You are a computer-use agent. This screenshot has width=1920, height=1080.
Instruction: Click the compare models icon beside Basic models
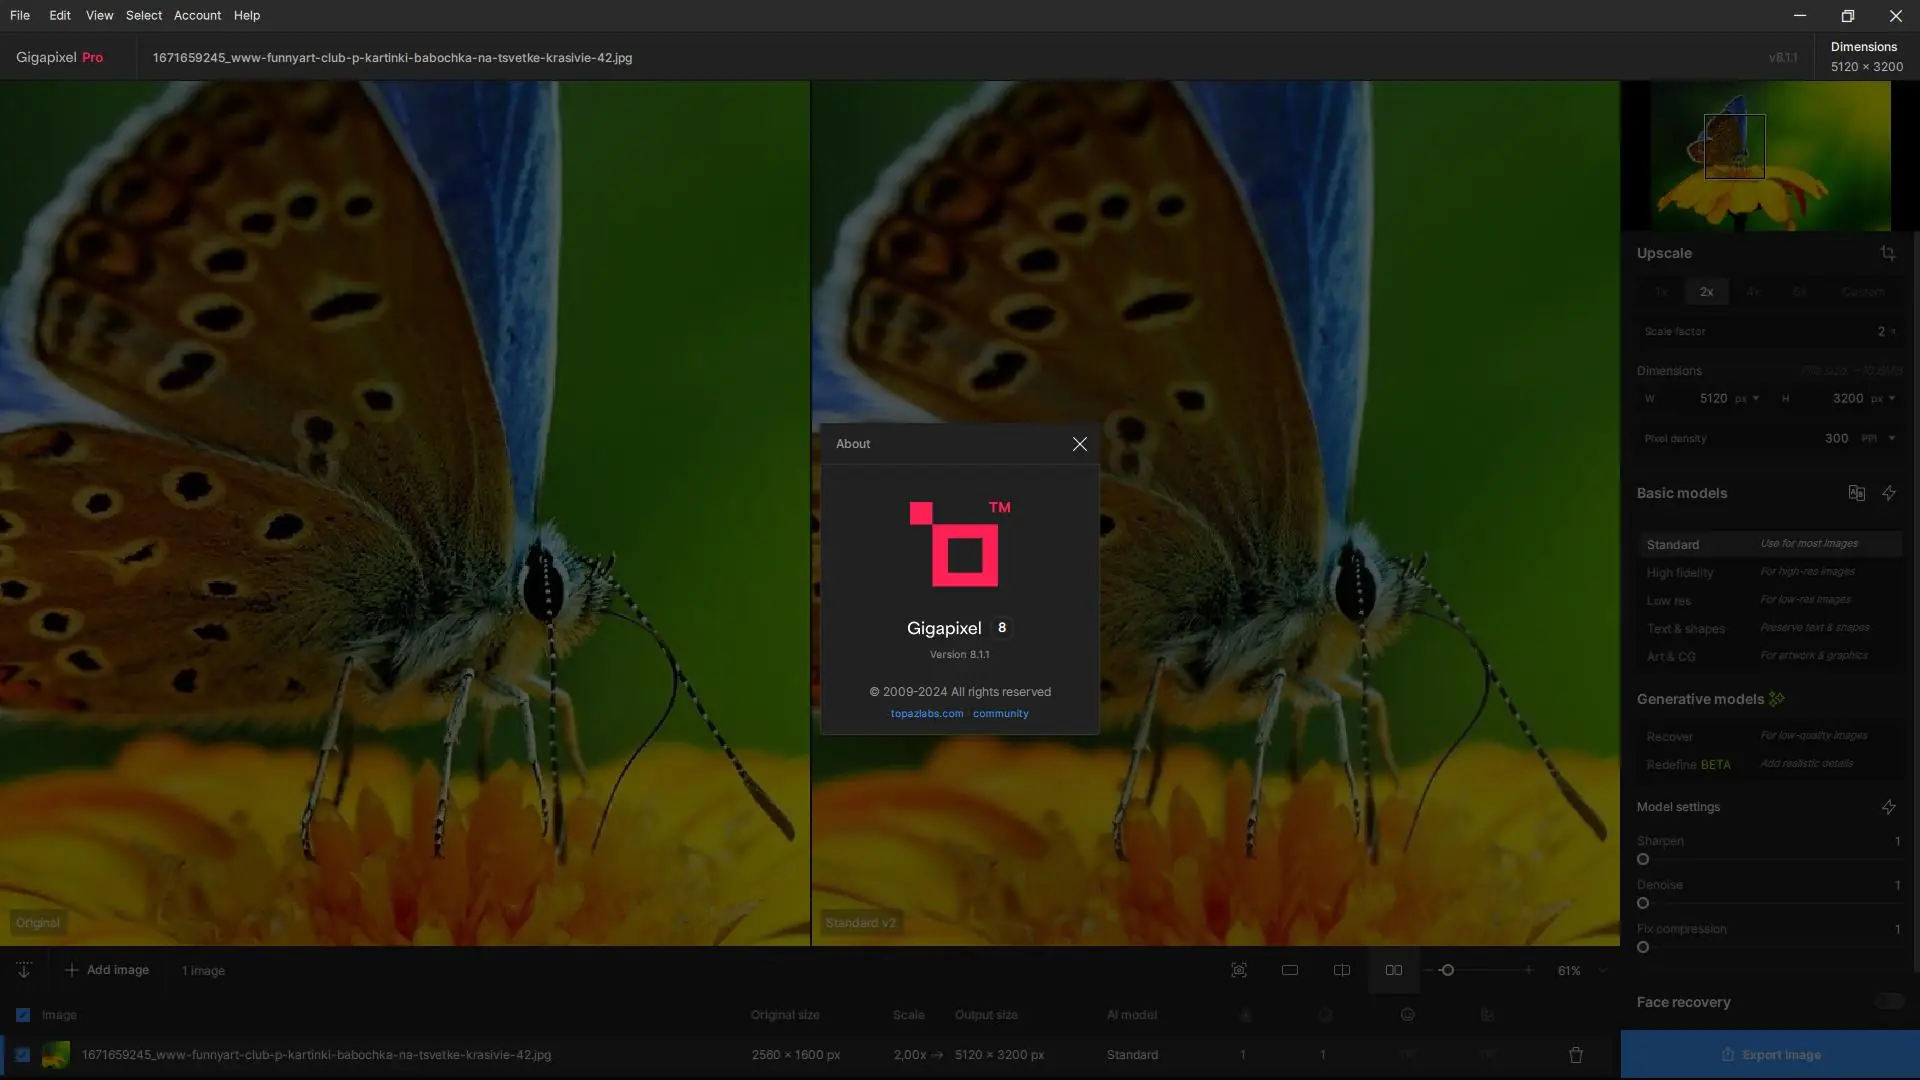point(1856,493)
